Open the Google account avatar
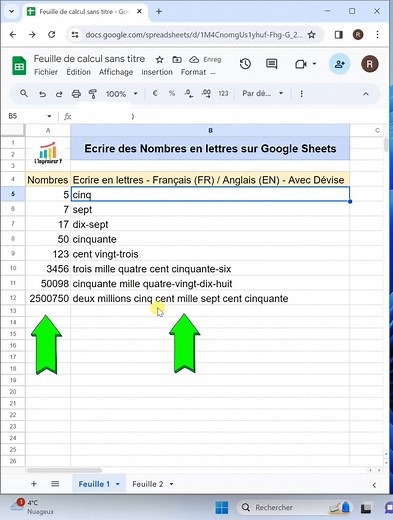 tap(370, 64)
